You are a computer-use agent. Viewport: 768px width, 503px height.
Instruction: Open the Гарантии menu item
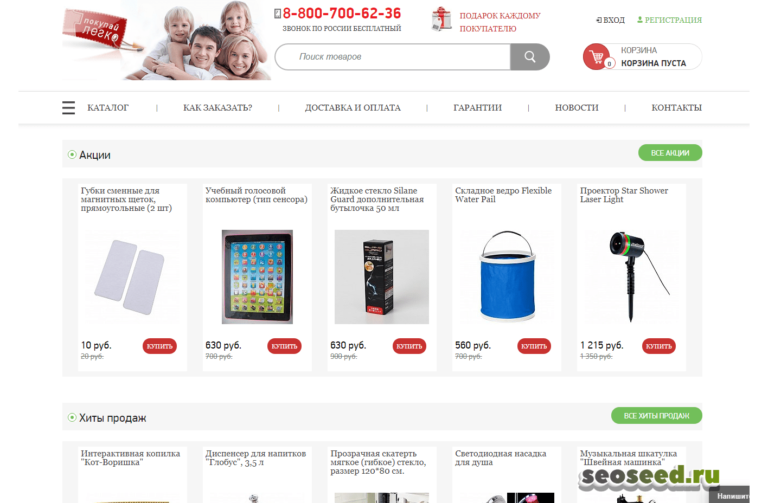[478, 108]
